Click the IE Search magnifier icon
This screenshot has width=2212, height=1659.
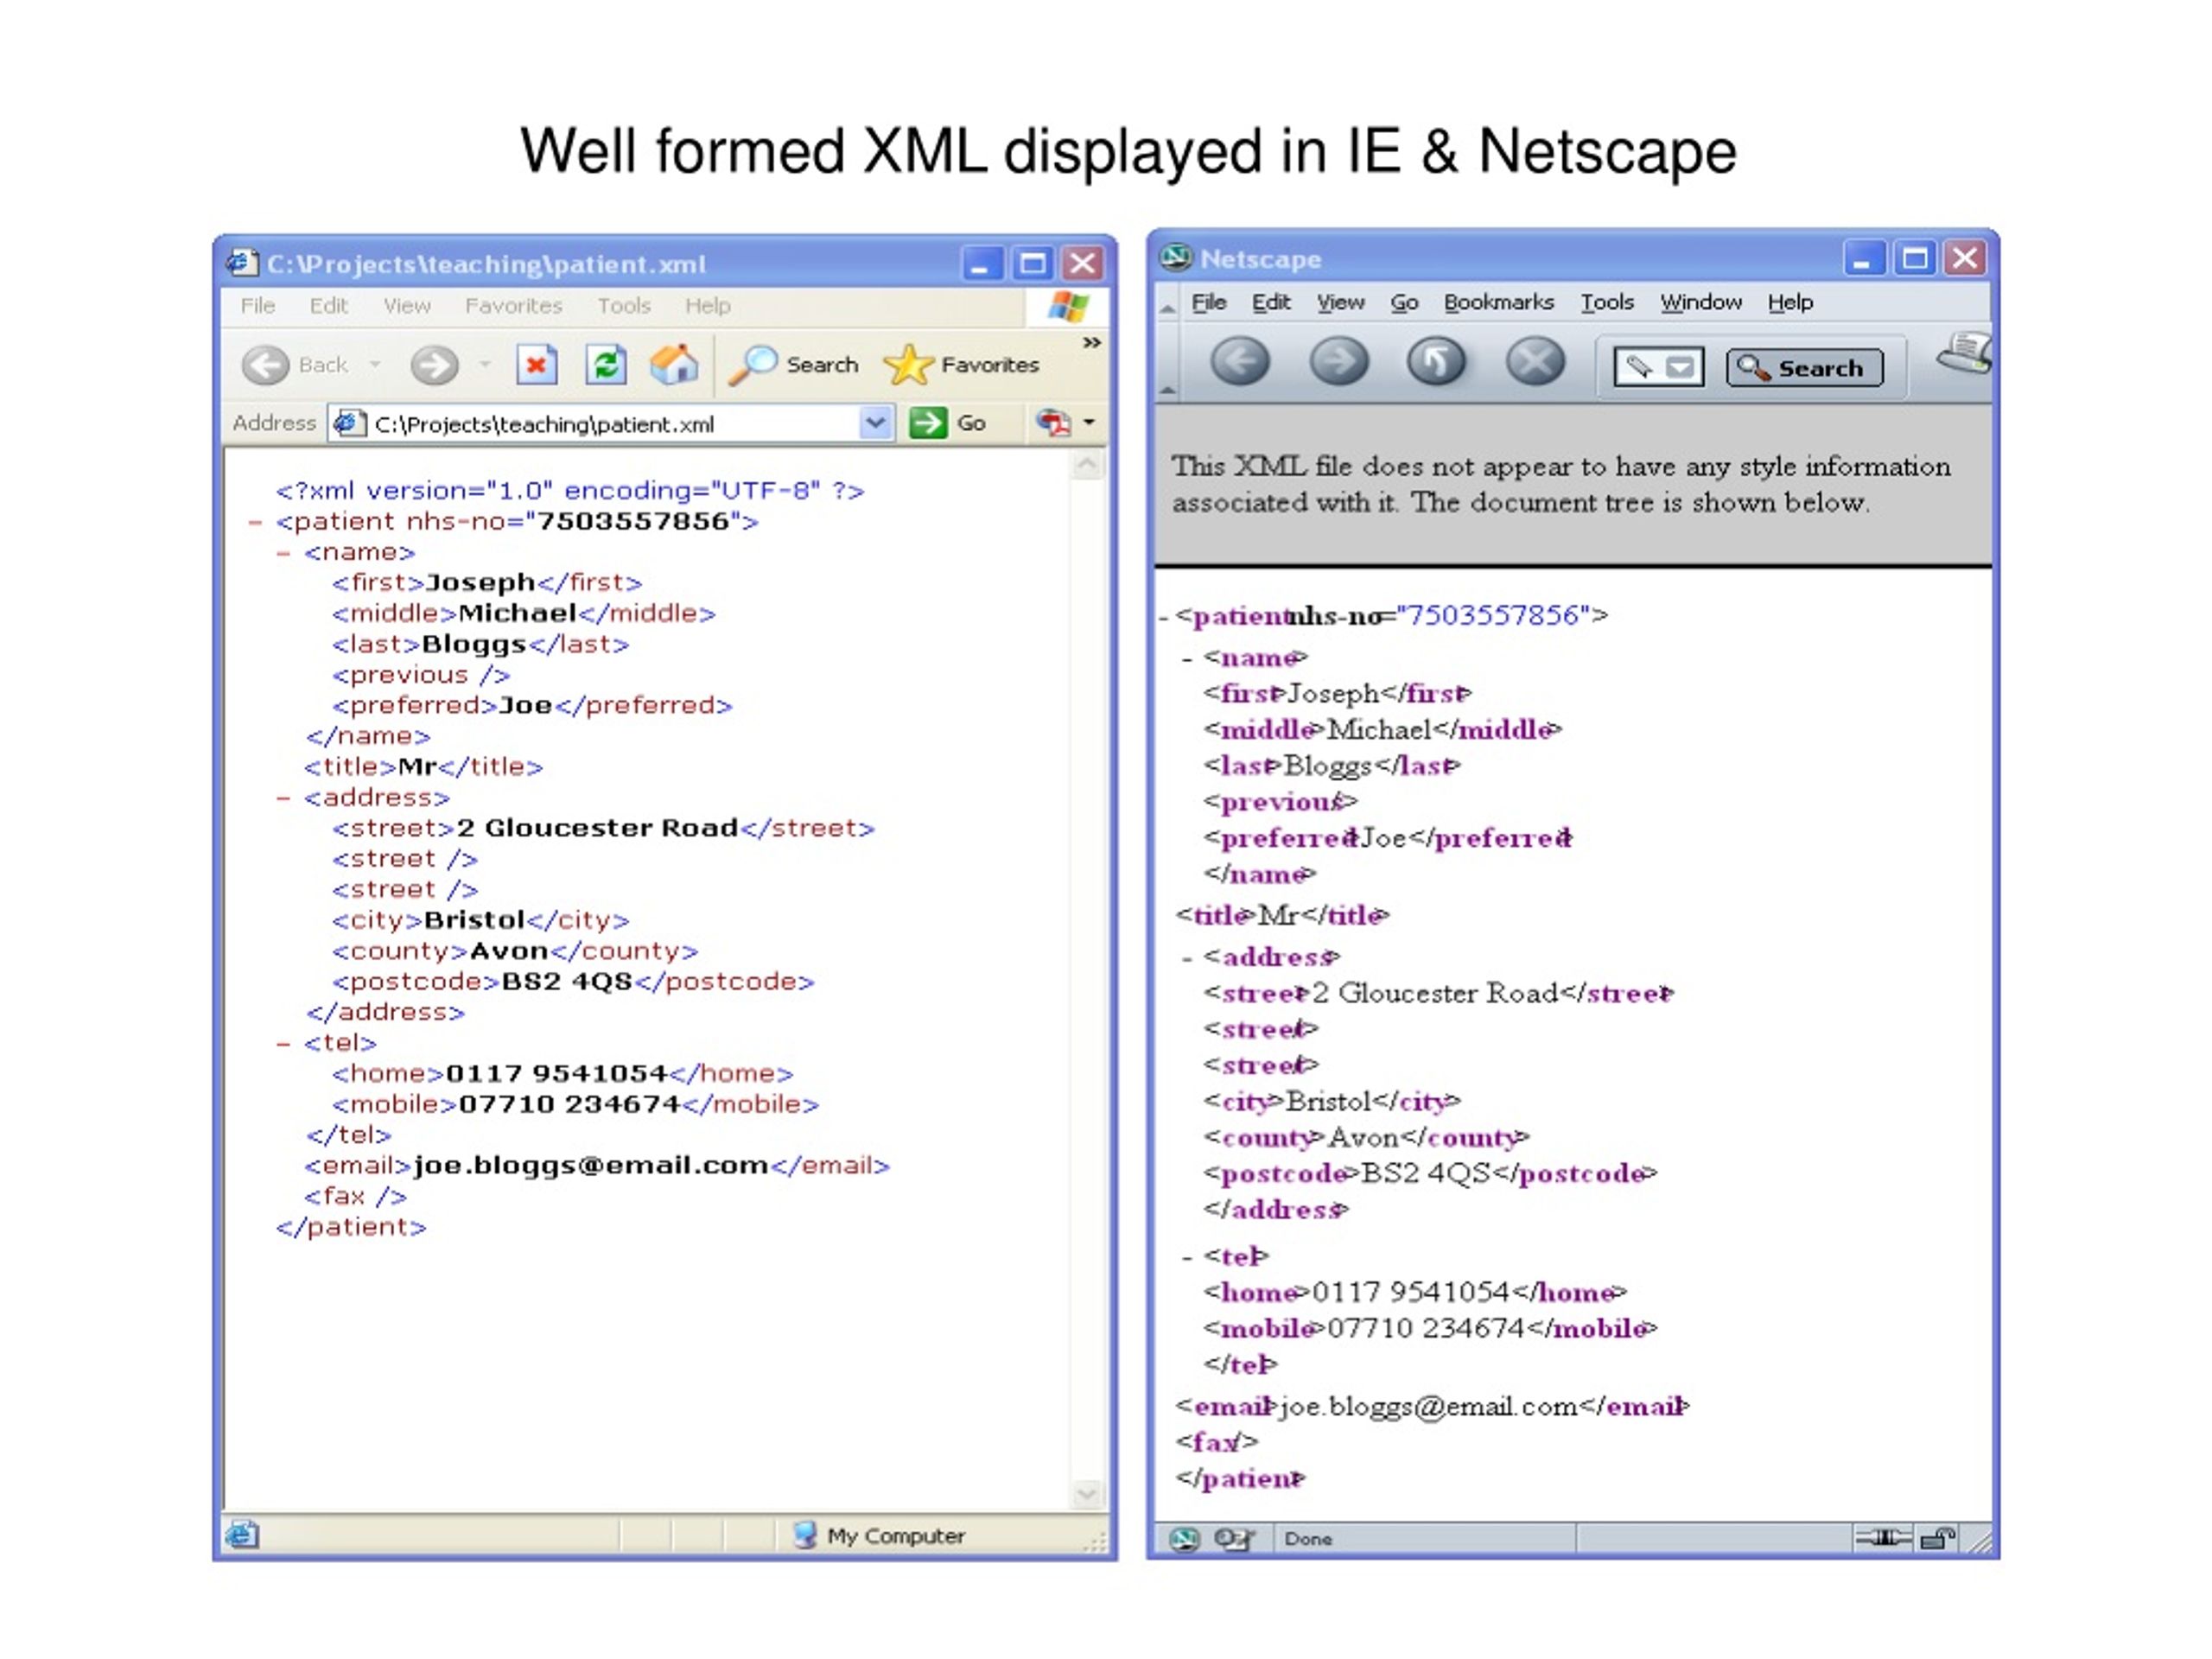pos(752,366)
